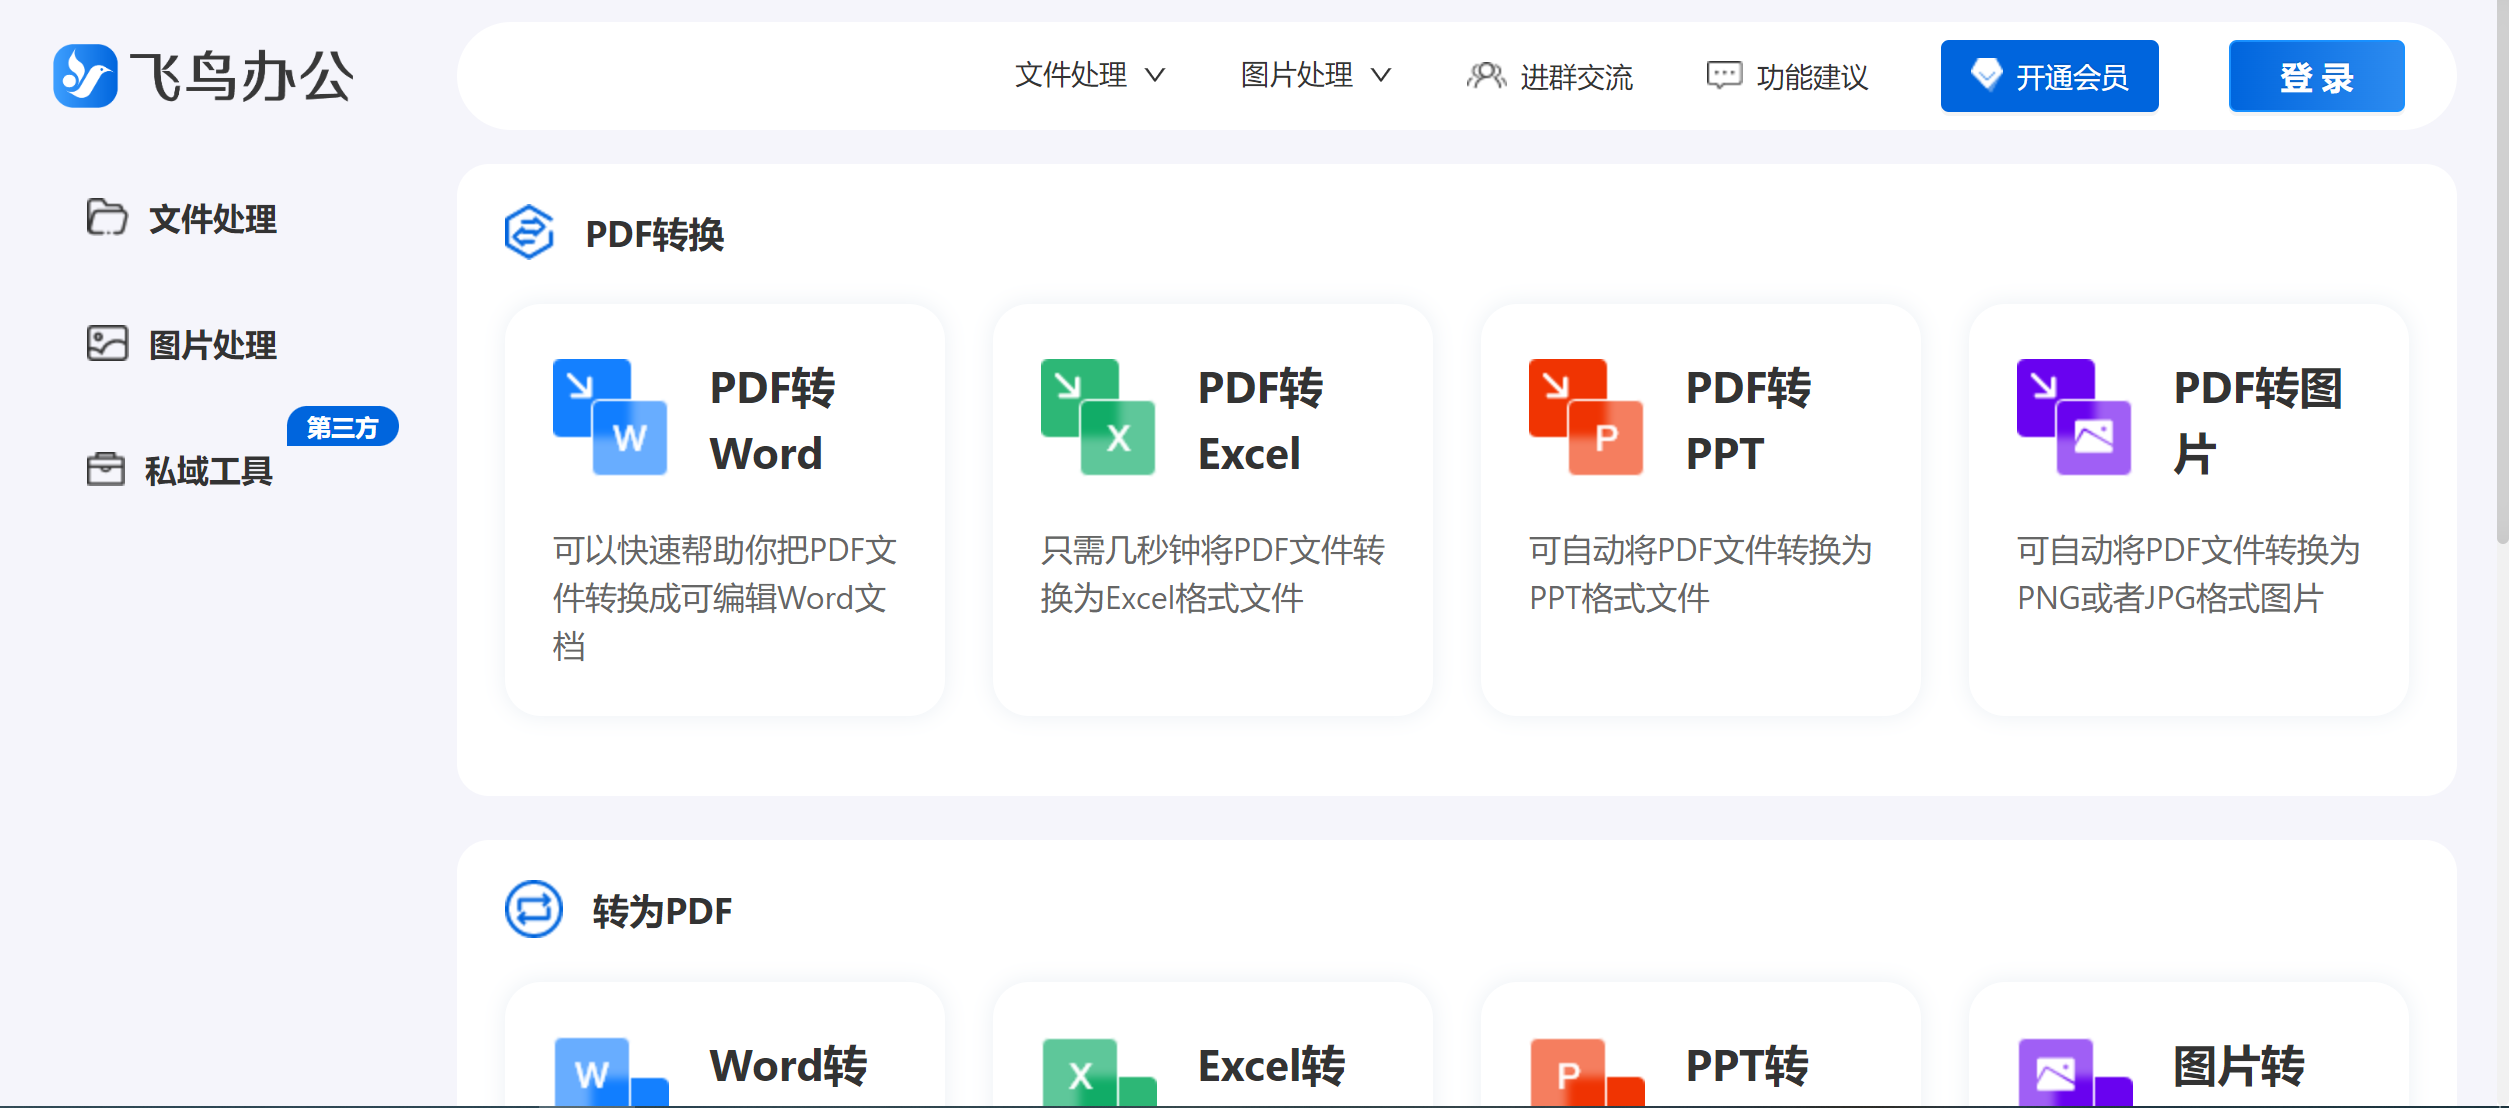This screenshot has width=2509, height=1108.
Task: Open the 进群交流 menu item
Action: [1549, 77]
